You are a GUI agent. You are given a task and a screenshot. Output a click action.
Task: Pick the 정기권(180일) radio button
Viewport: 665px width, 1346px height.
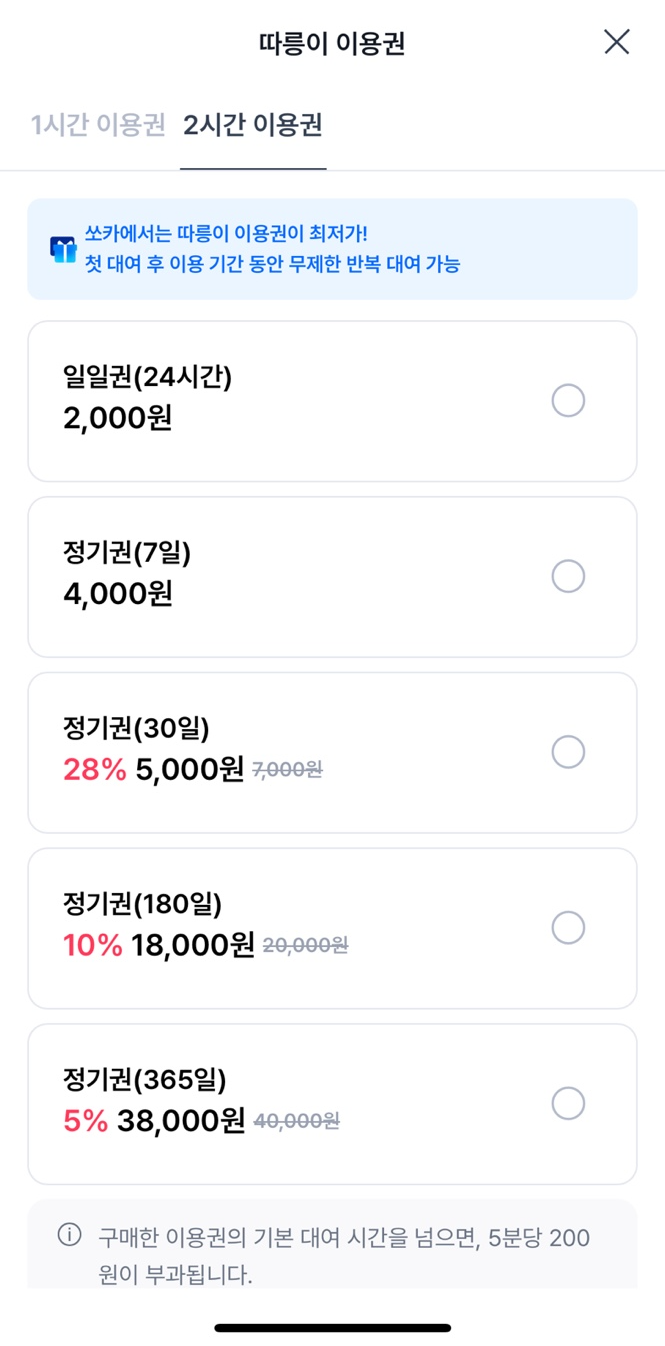[568, 928]
